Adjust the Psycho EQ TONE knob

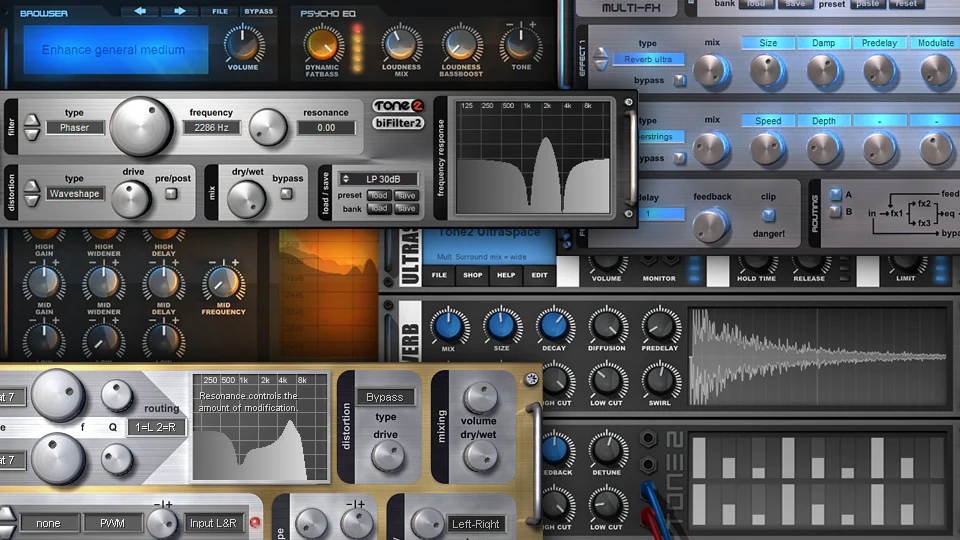[x=521, y=44]
